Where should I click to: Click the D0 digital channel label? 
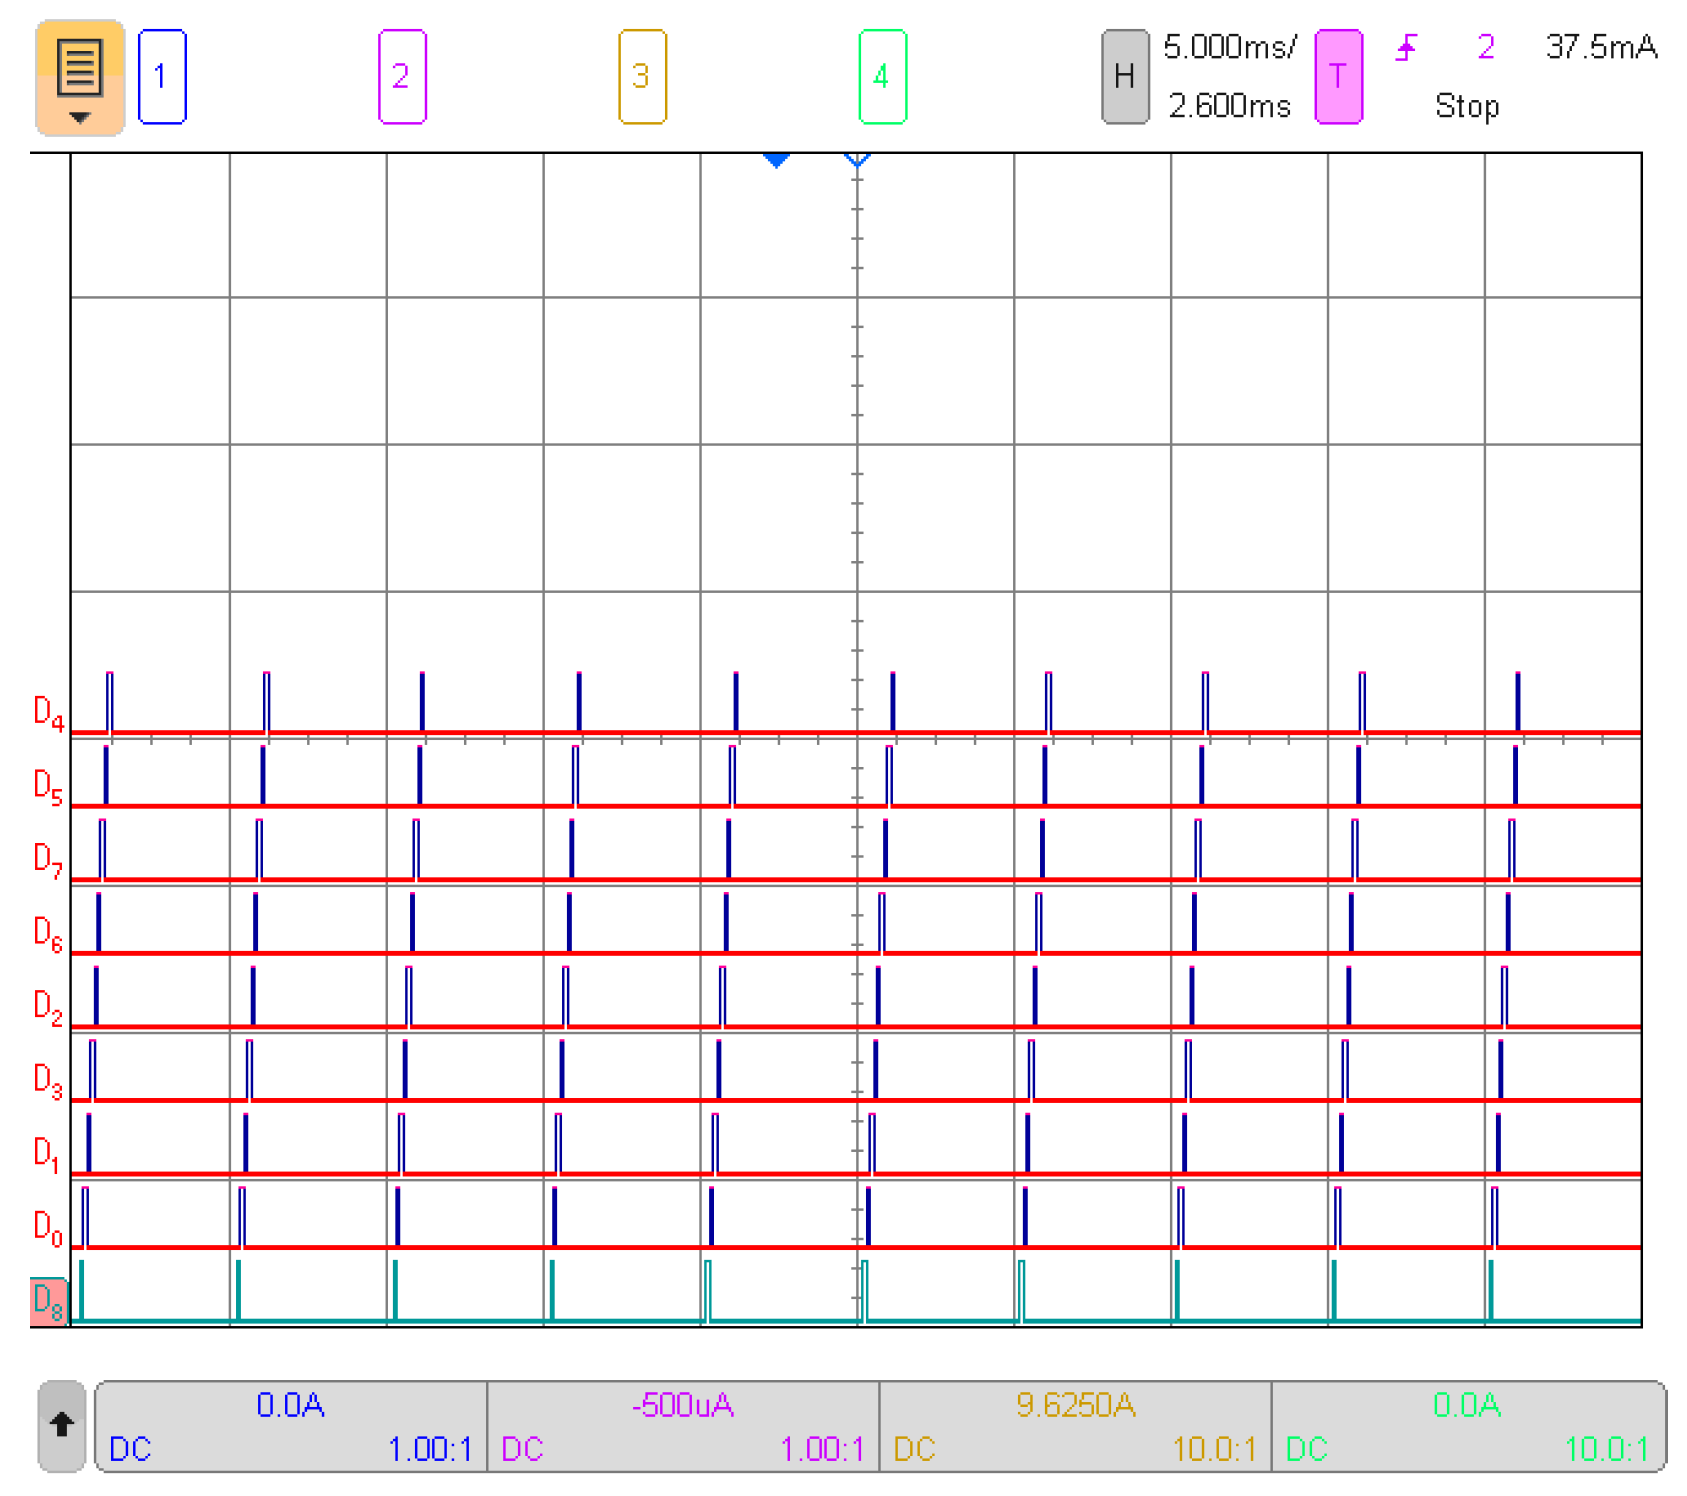[48, 1227]
